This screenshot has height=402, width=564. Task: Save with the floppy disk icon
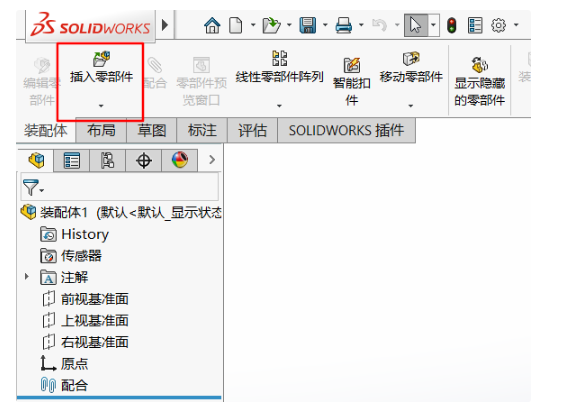(308, 25)
